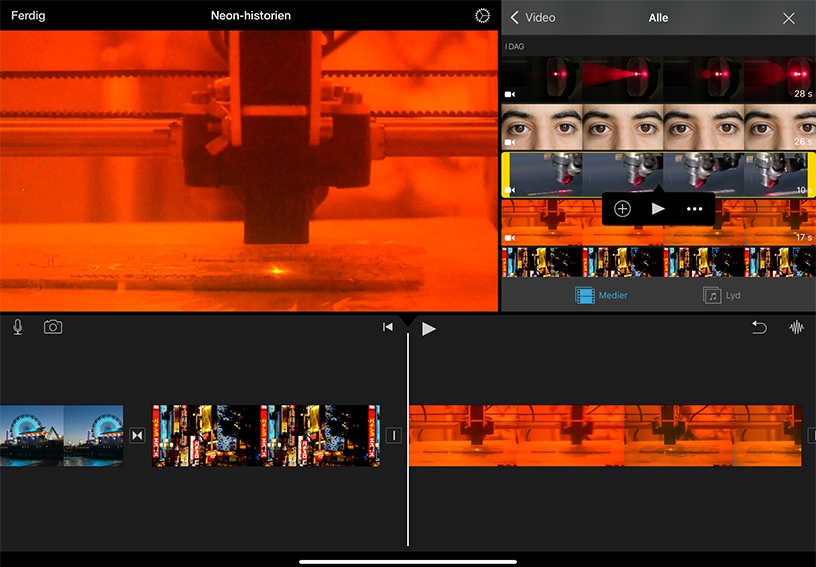Switch to the Medier tab

point(601,295)
